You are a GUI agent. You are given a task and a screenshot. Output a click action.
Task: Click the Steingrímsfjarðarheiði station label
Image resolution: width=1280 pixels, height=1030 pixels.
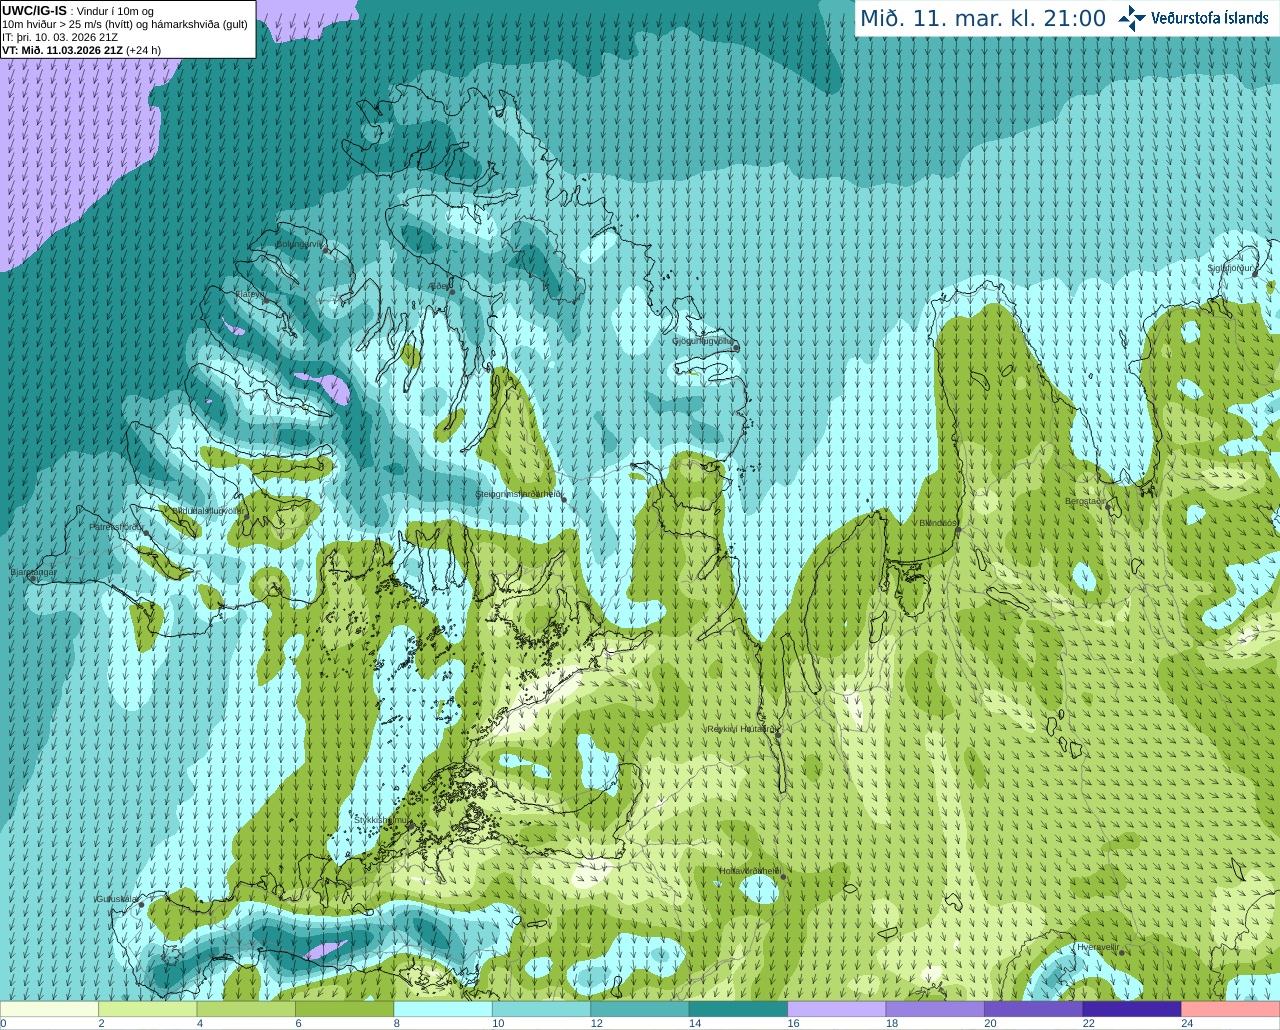(518, 494)
